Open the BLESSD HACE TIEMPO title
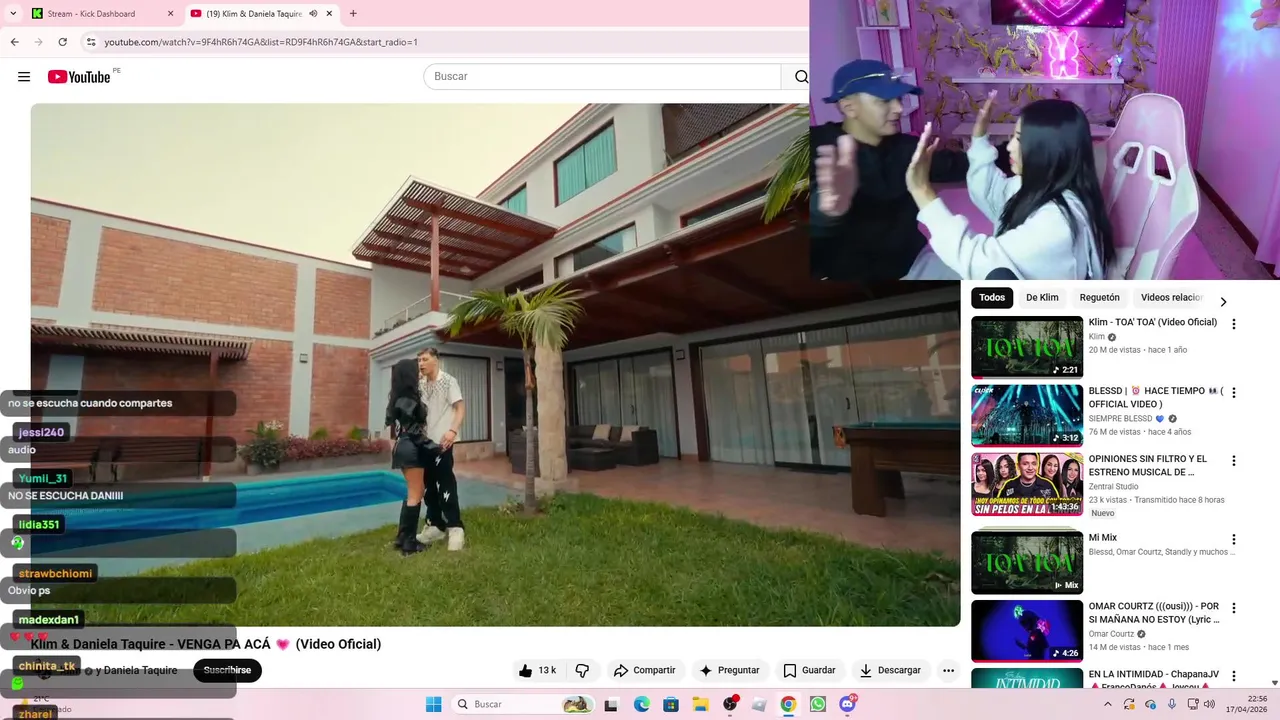 1156,398
